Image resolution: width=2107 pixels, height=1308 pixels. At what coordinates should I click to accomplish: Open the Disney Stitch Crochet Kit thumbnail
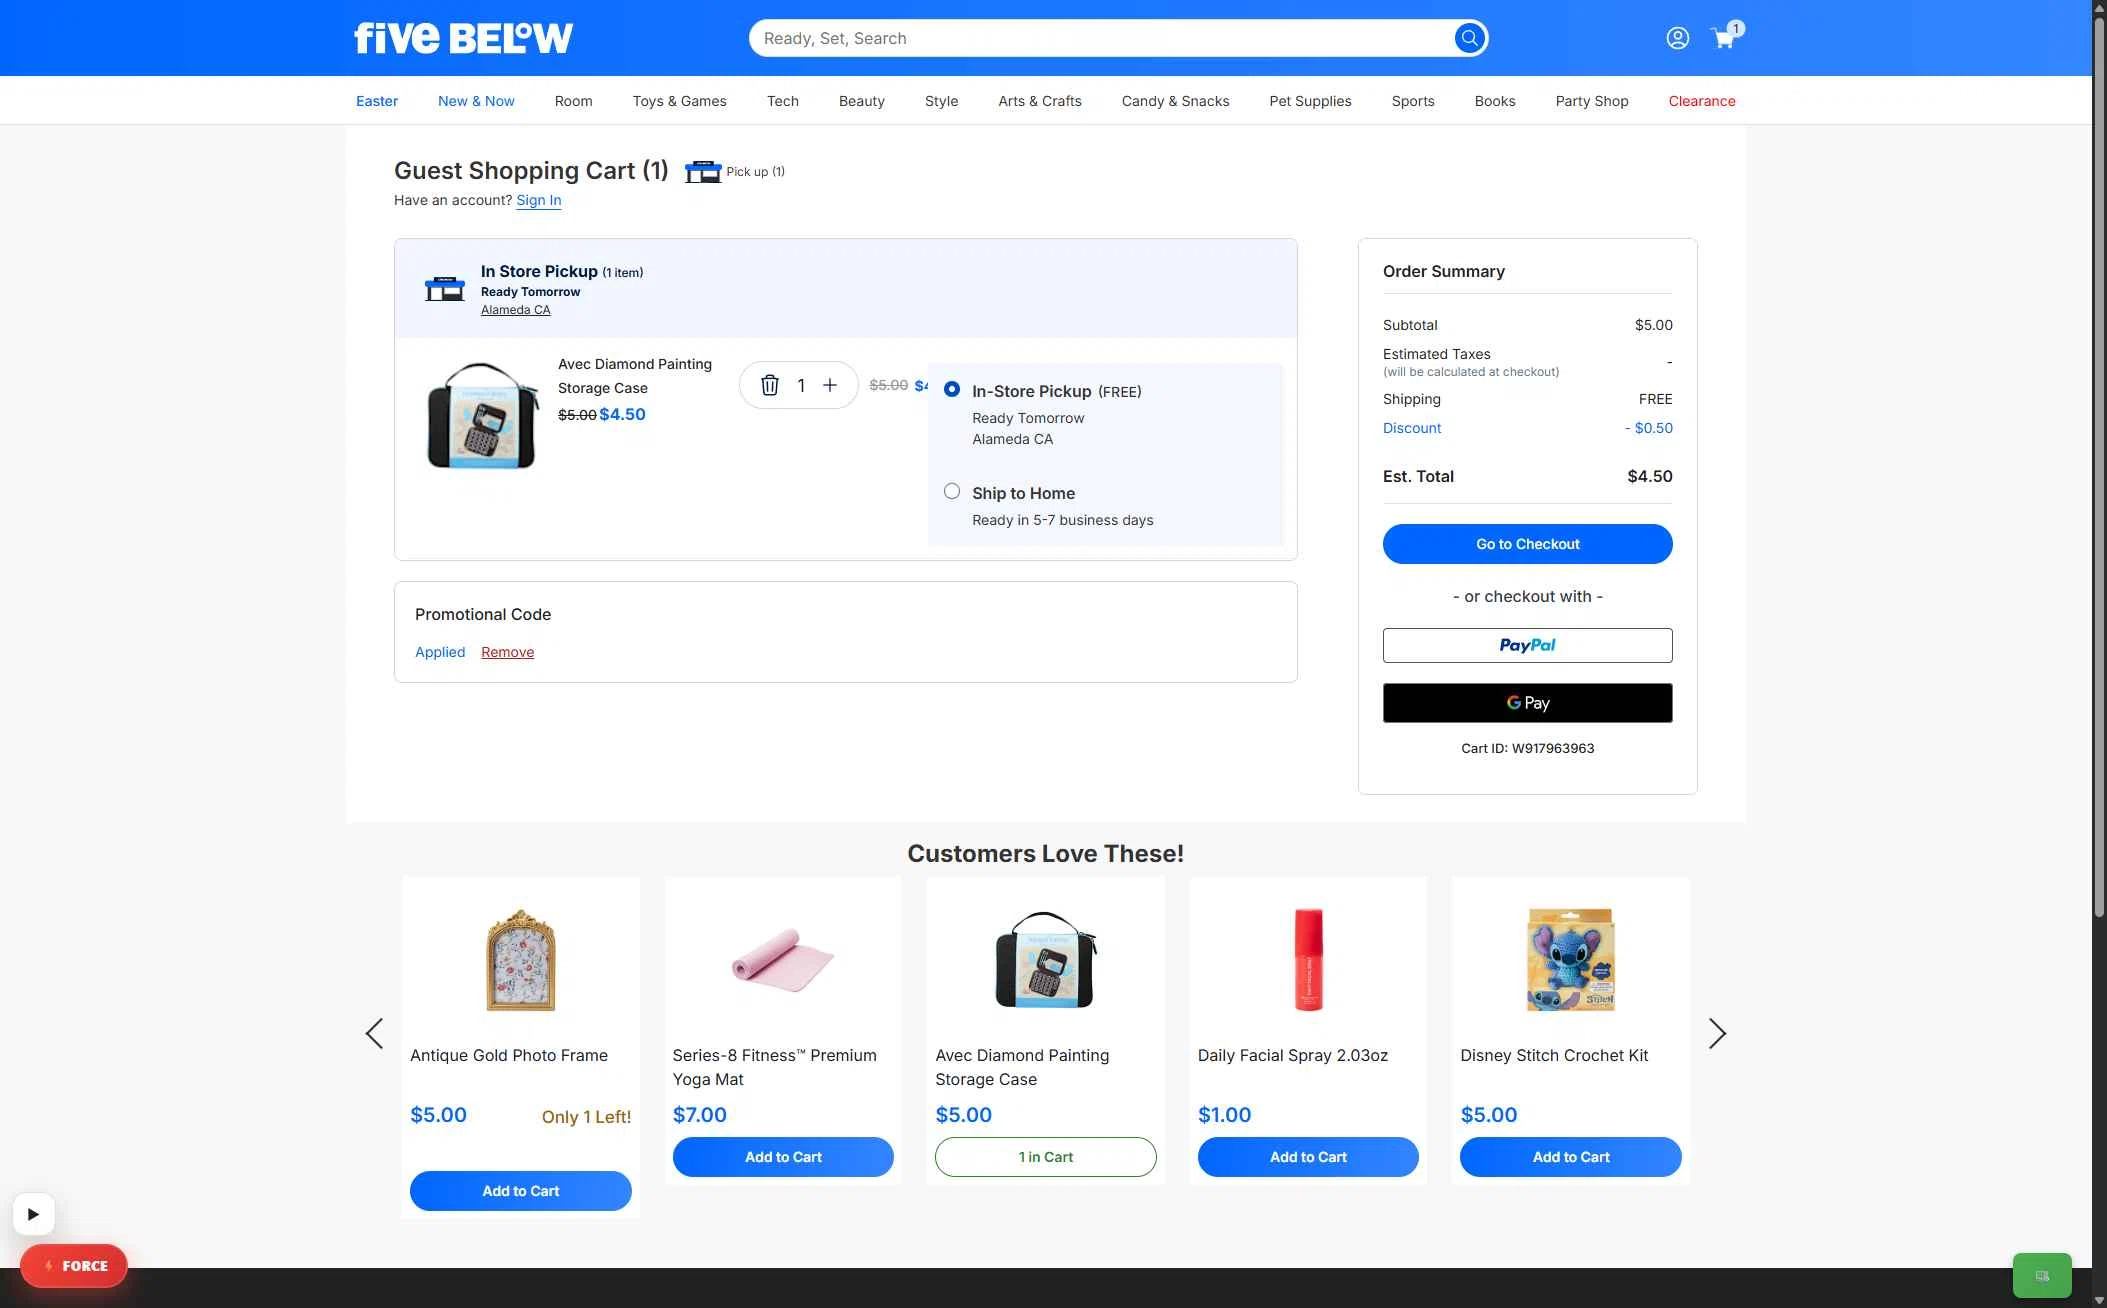1570,960
